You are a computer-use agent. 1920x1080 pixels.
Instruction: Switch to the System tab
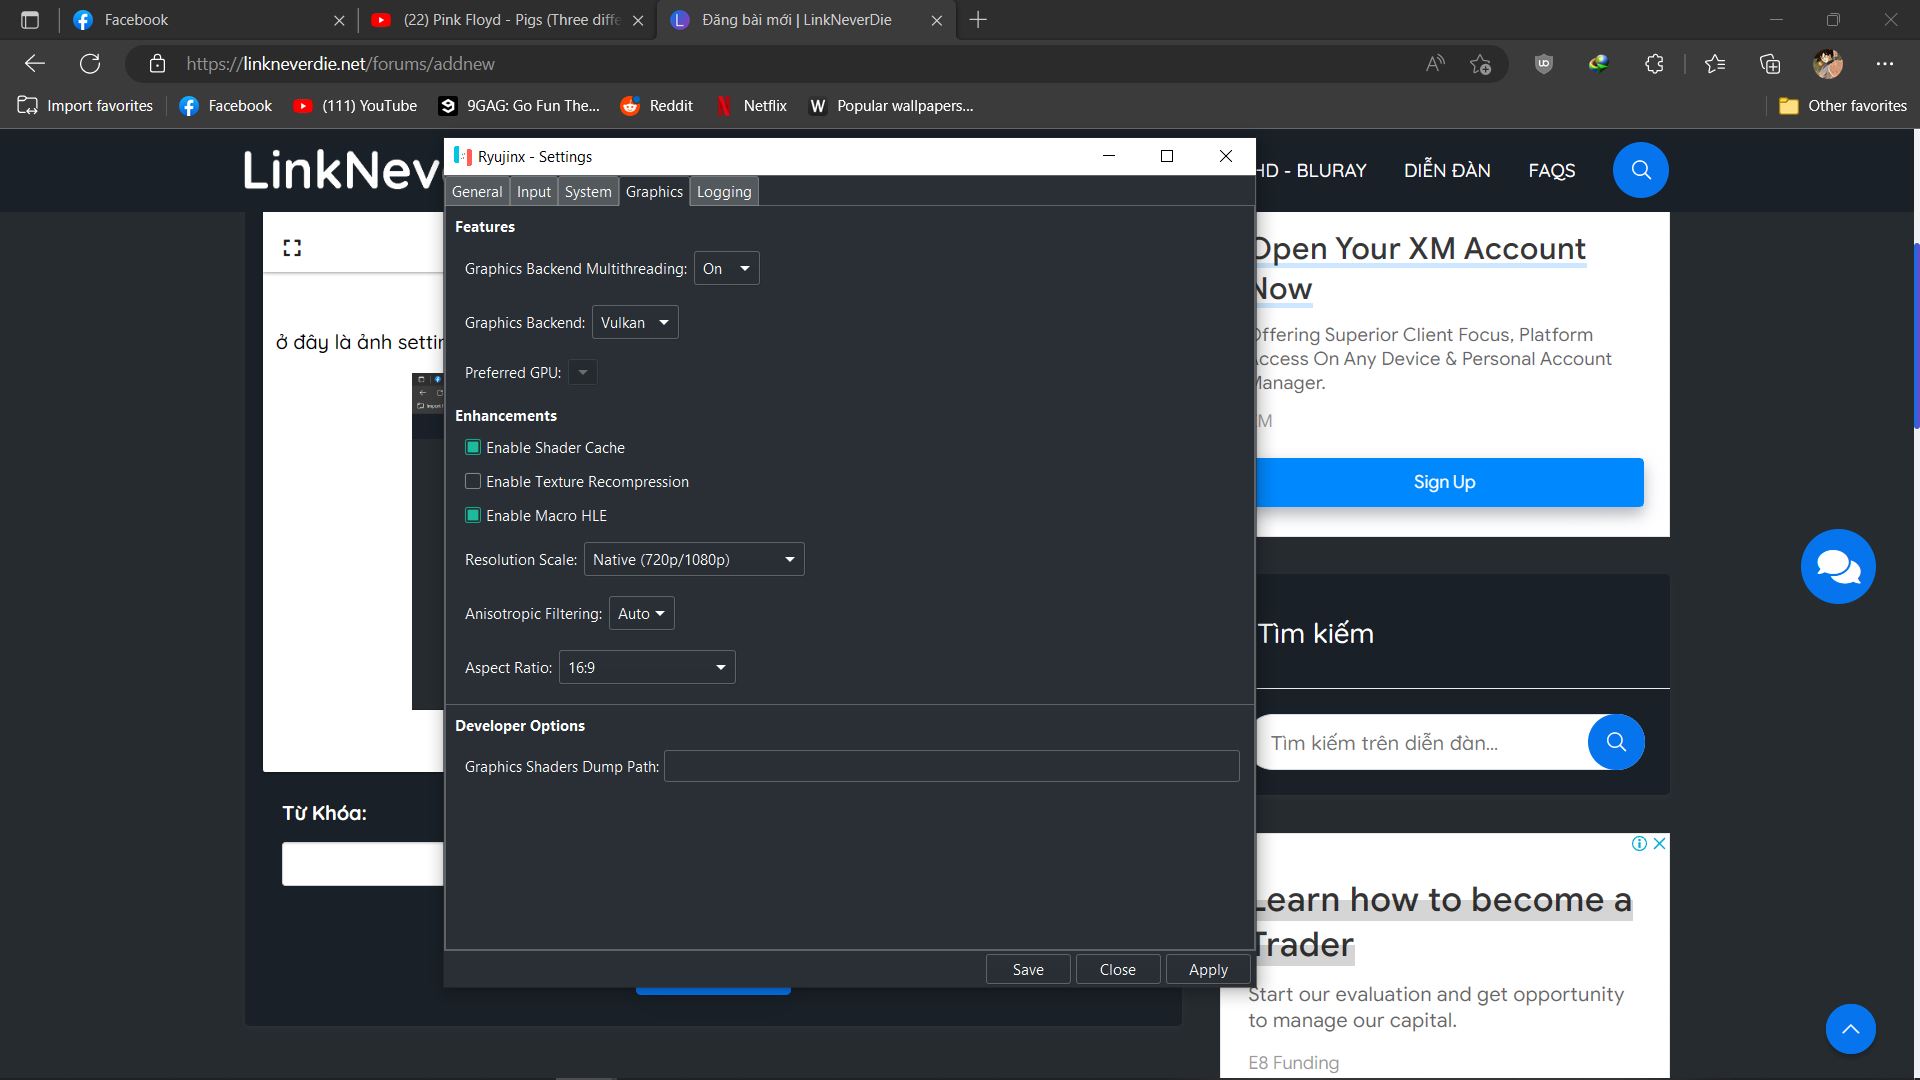coord(587,190)
